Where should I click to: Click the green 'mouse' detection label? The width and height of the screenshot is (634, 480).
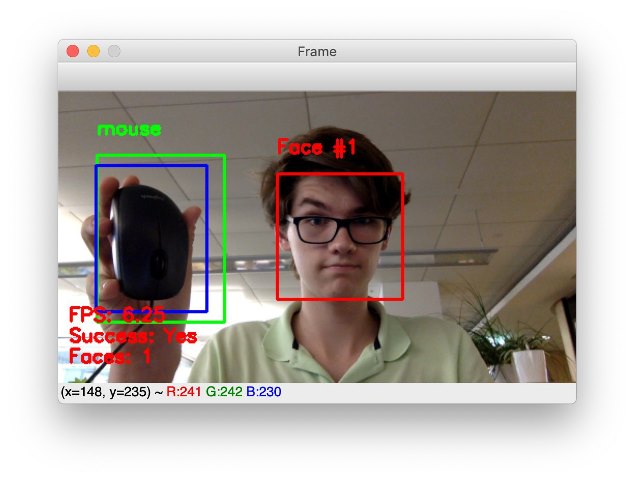(129, 129)
